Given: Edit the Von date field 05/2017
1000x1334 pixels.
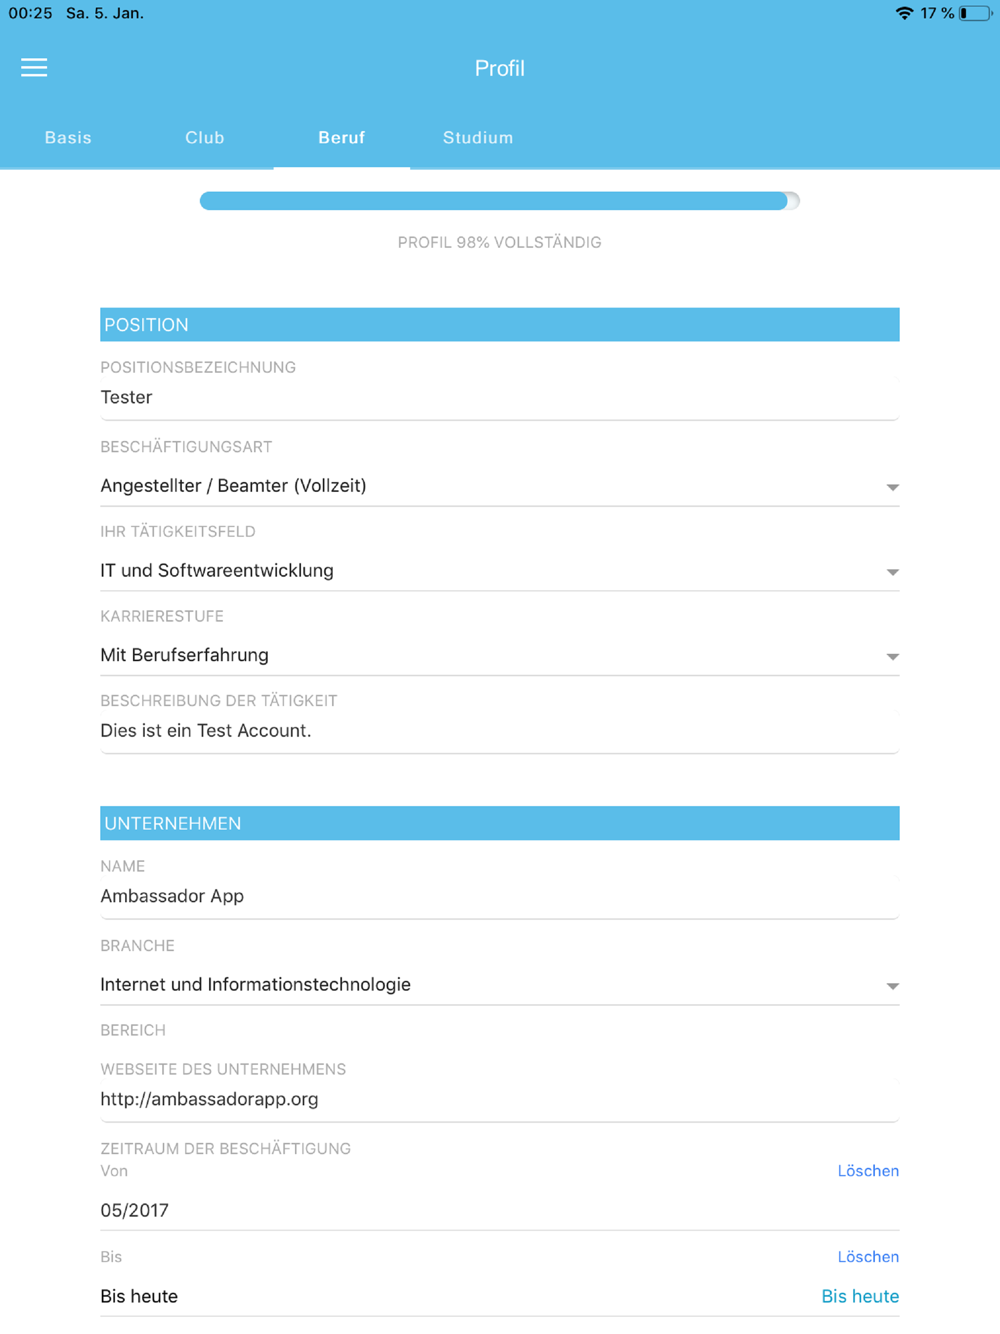Looking at the screenshot, I should click(500, 1211).
